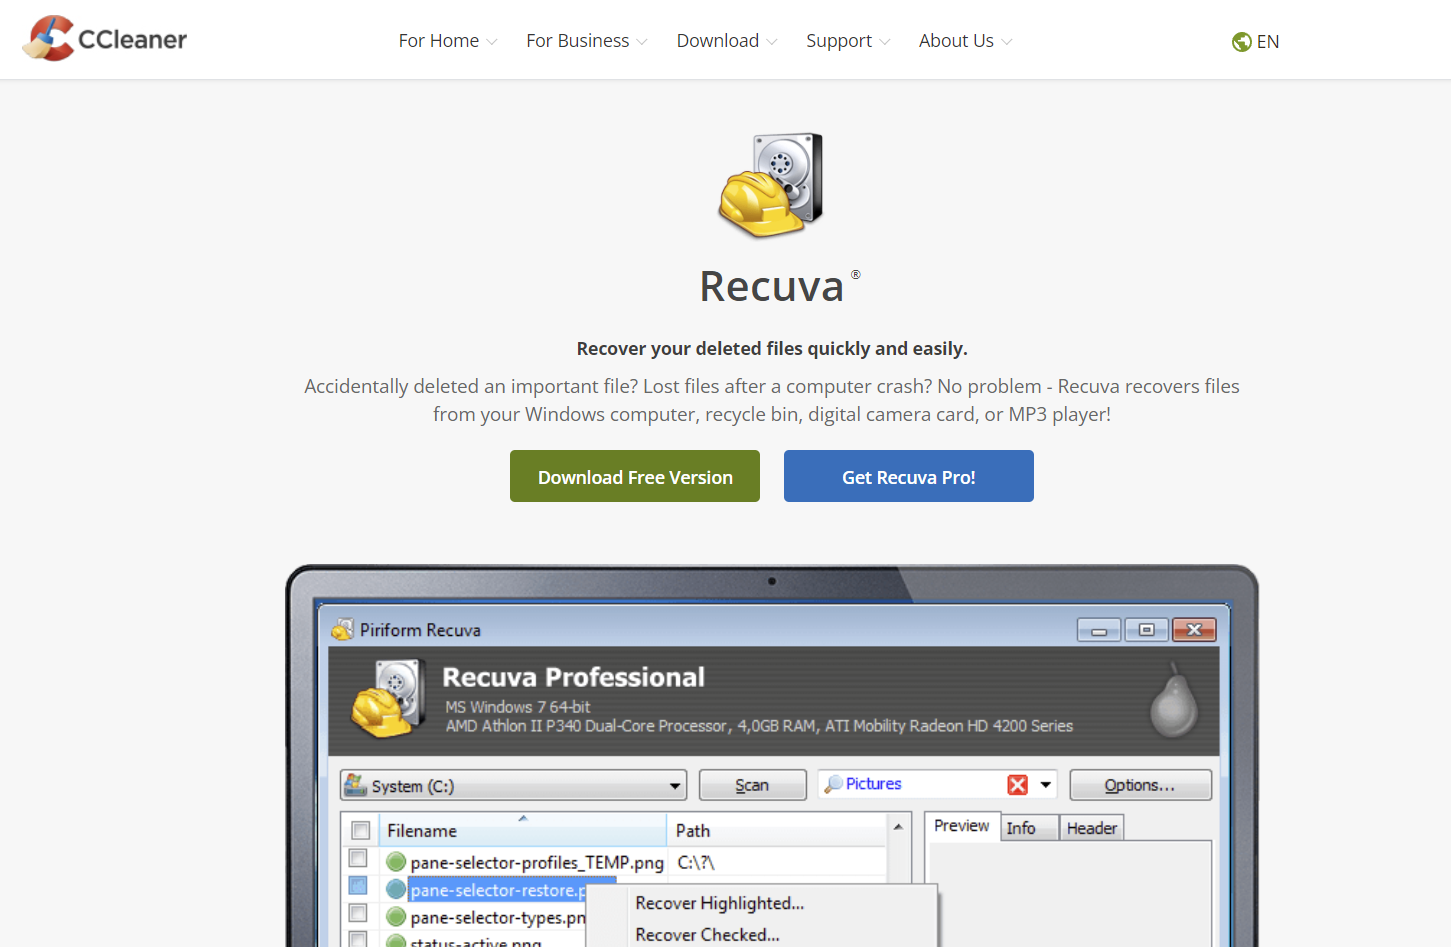Choose Recover Highlighted... from context menu

tap(720, 903)
